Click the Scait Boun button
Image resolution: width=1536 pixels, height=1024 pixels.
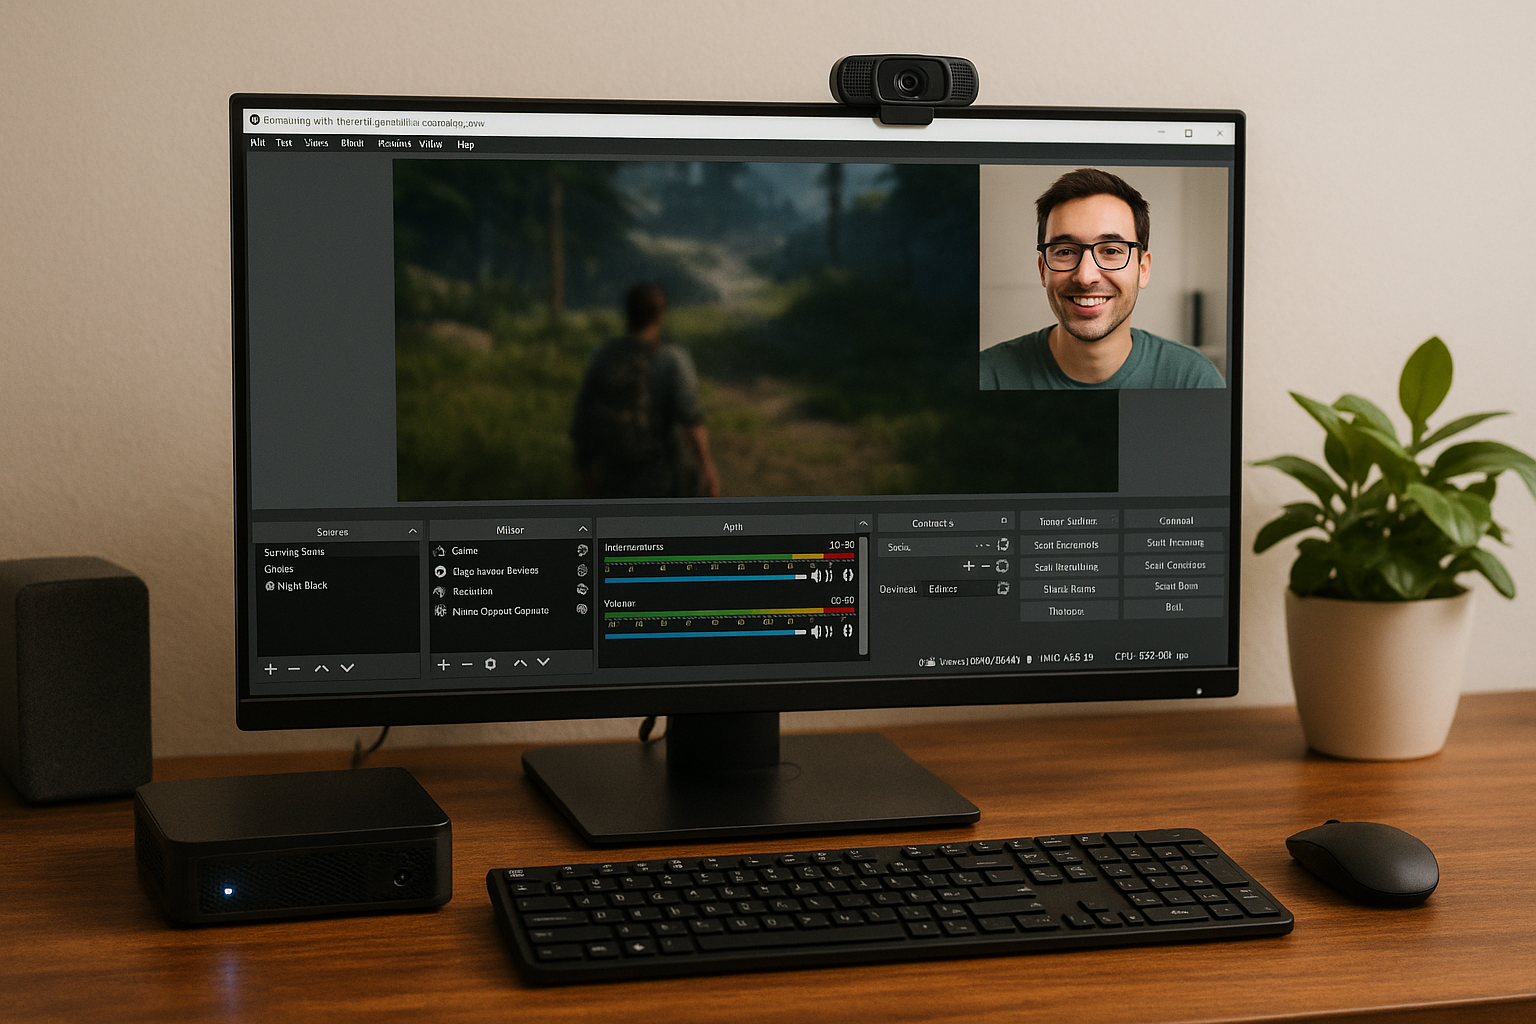click(1175, 586)
